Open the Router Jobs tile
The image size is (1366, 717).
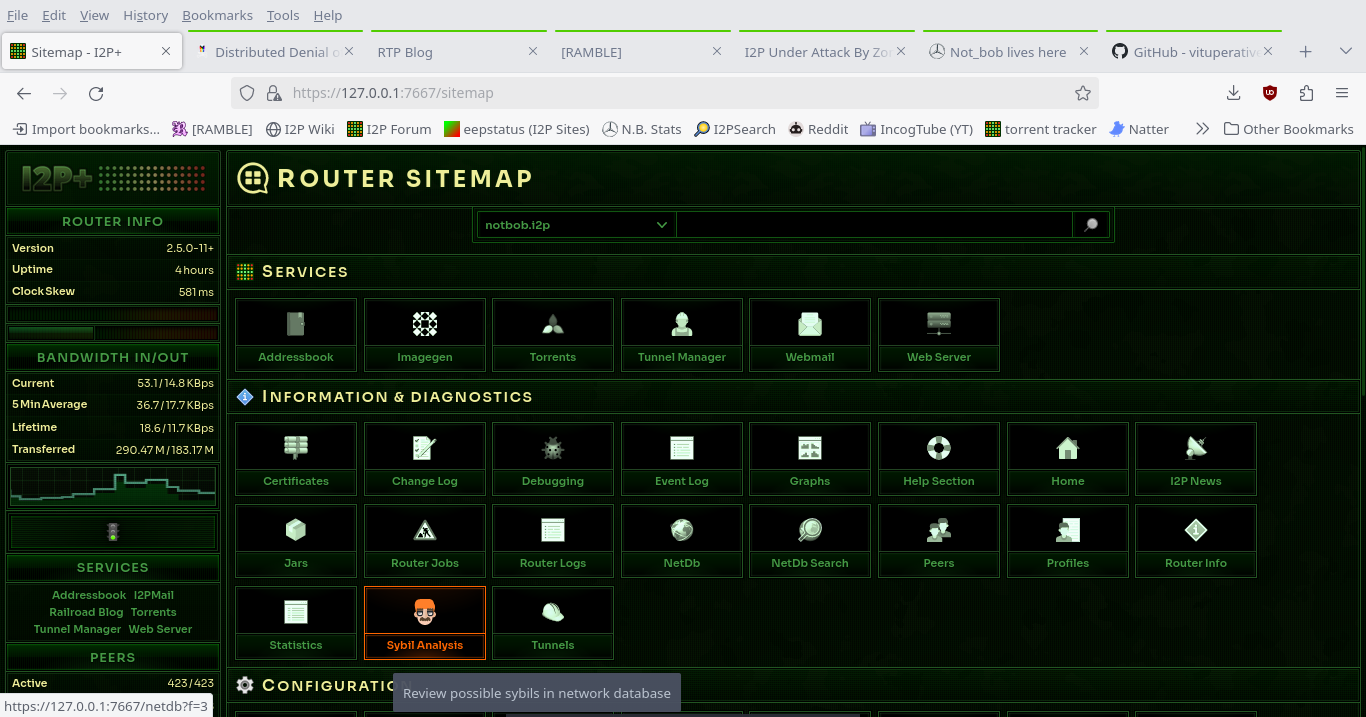pos(425,541)
